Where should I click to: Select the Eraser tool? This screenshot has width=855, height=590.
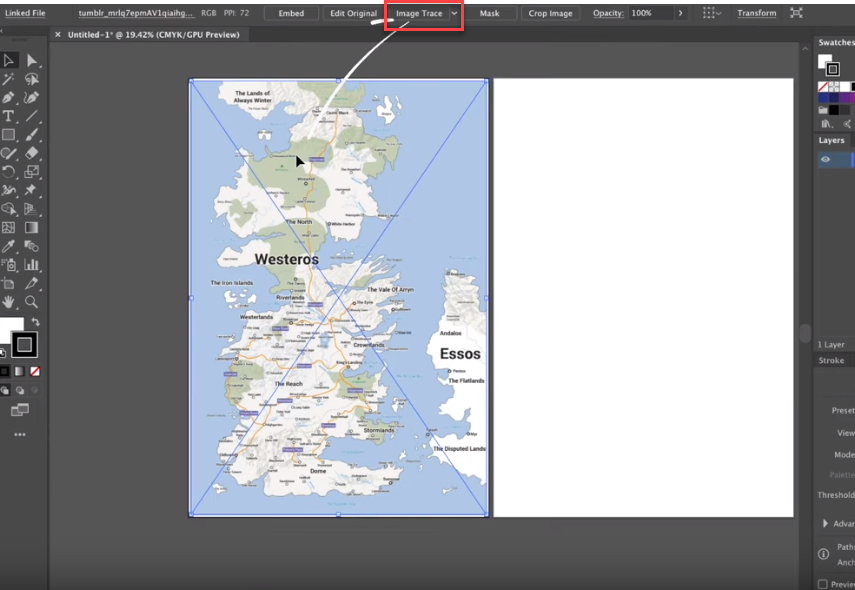pos(32,153)
